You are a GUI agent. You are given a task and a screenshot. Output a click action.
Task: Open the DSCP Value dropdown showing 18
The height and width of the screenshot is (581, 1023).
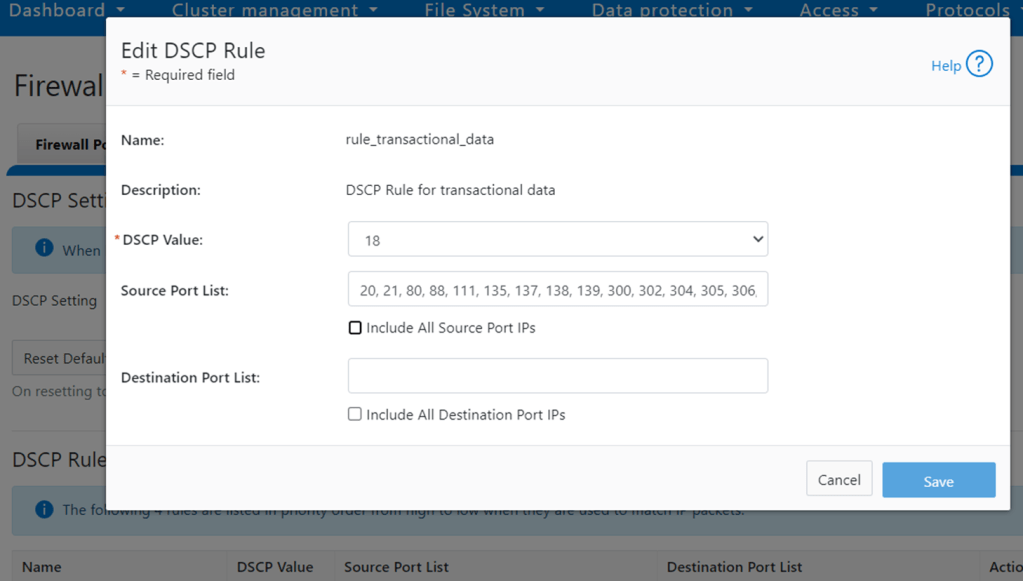coord(557,240)
